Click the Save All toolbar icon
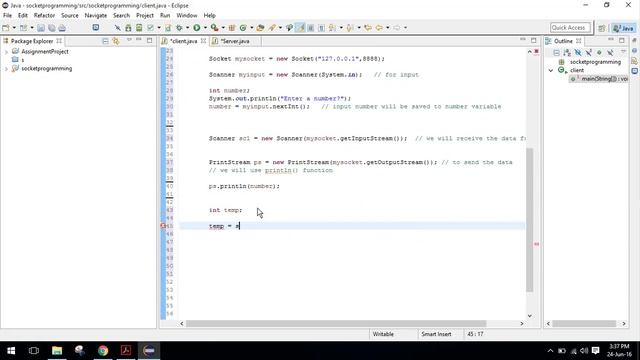Viewport: 640px width, 360px height. click(51, 28)
